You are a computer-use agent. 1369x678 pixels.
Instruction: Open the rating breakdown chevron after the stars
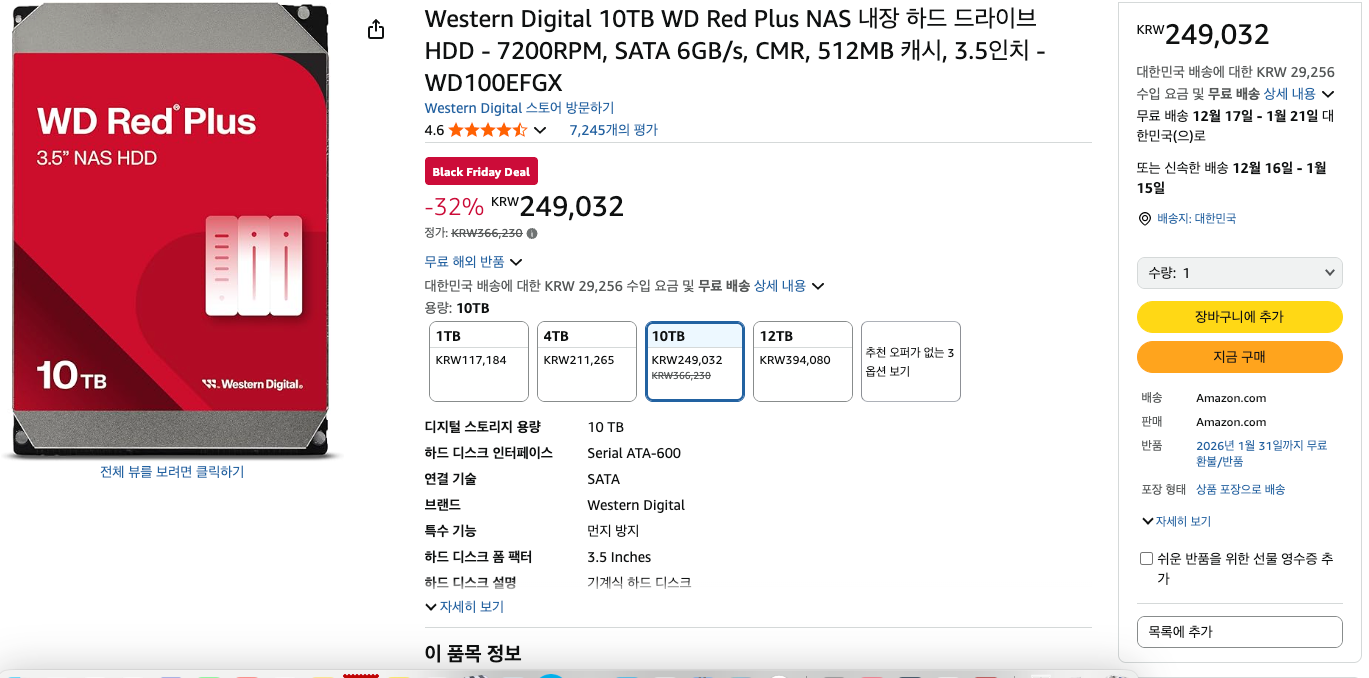point(540,131)
